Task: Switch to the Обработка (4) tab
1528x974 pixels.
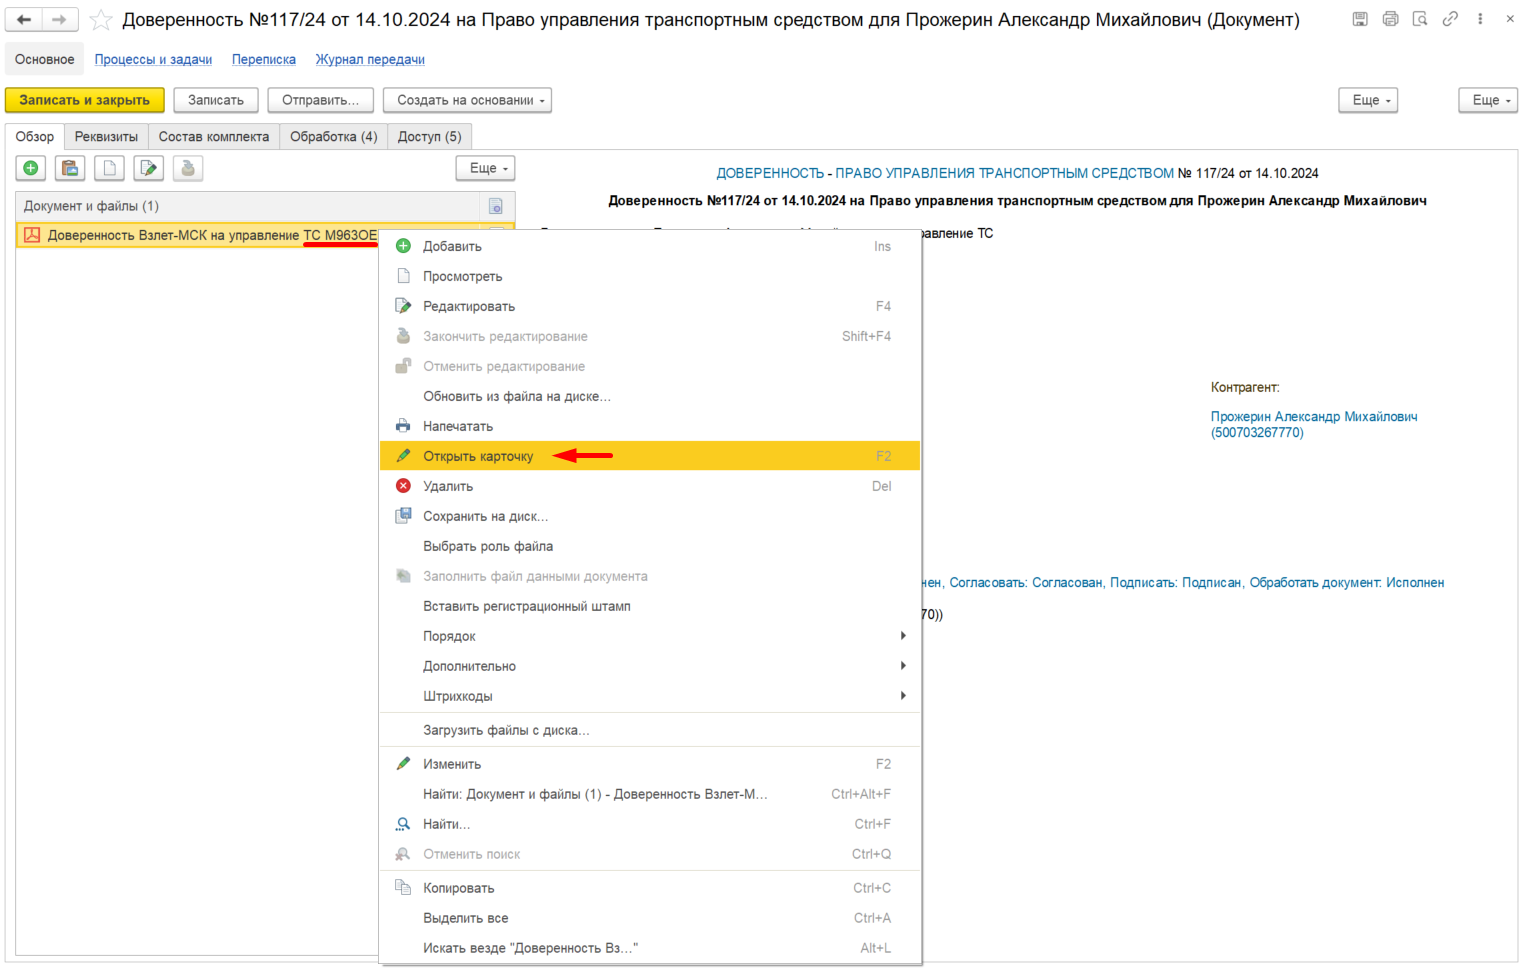Action: coord(333,137)
